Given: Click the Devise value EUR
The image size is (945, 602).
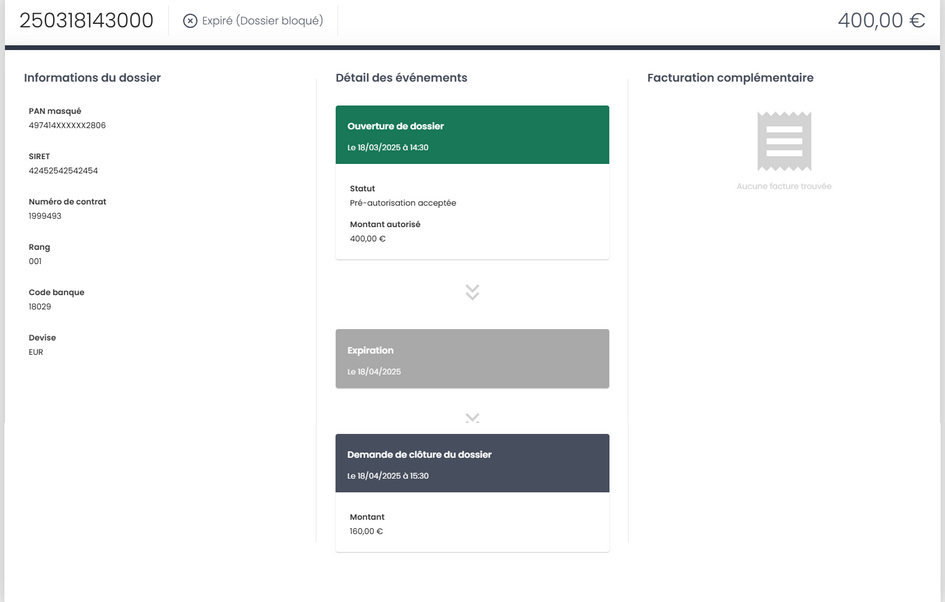Looking at the screenshot, I should (36, 352).
